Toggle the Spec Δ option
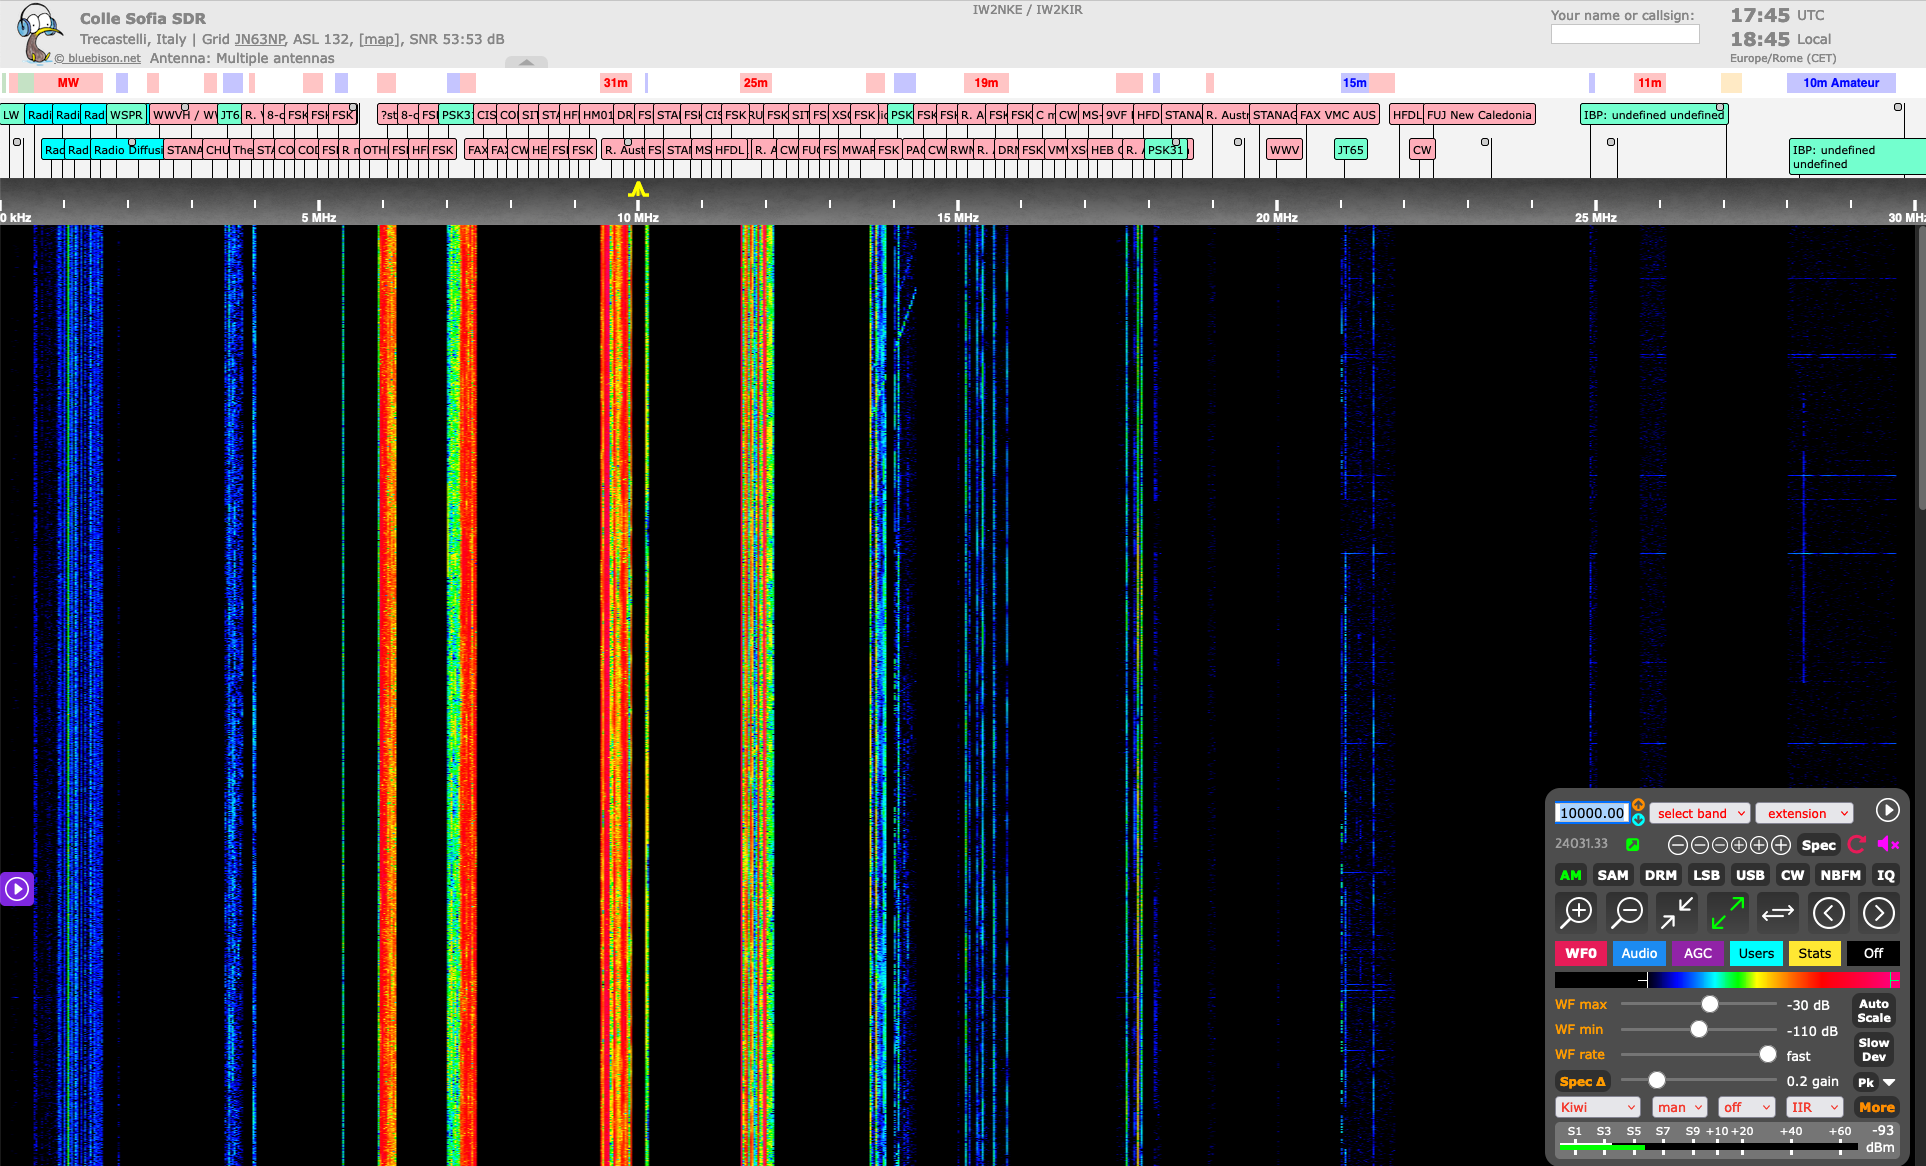 tap(1582, 1081)
